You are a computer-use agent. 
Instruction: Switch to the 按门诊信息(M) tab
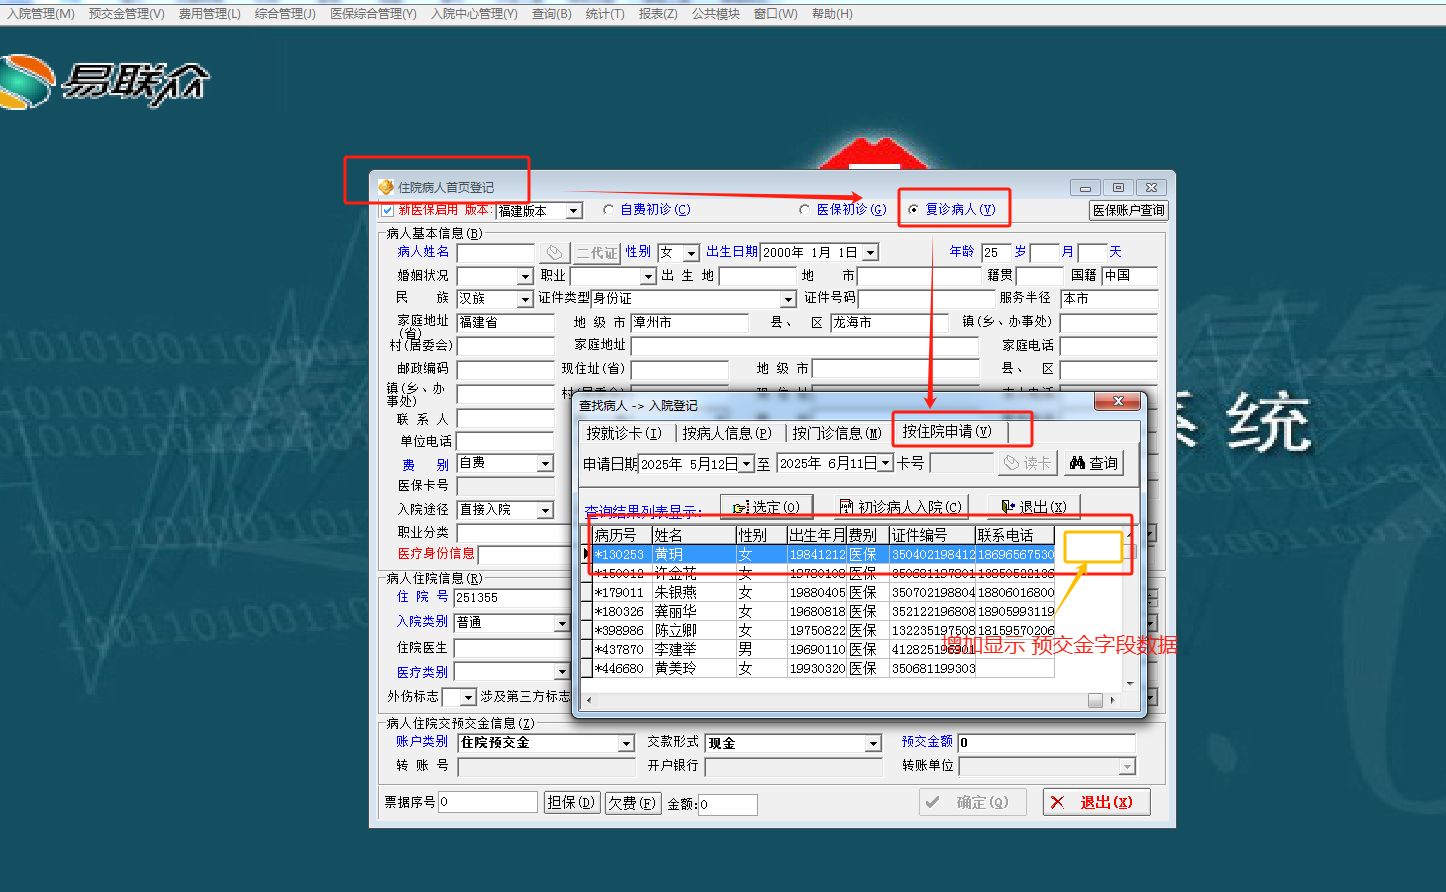(837, 433)
